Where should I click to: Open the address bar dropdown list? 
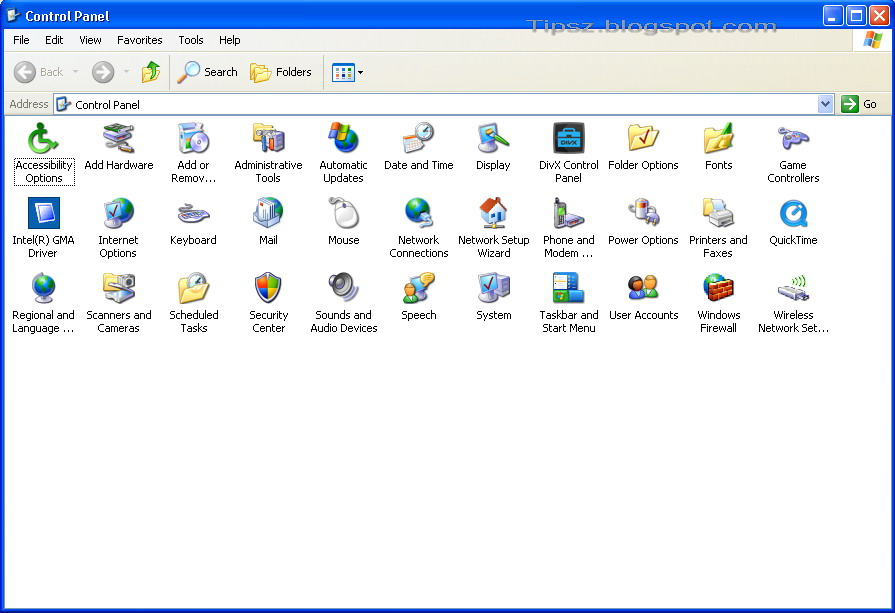point(824,104)
